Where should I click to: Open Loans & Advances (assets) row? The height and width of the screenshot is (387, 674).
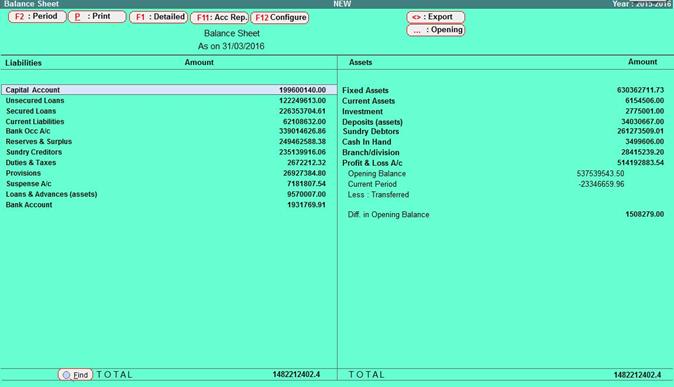[x=169, y=194]
